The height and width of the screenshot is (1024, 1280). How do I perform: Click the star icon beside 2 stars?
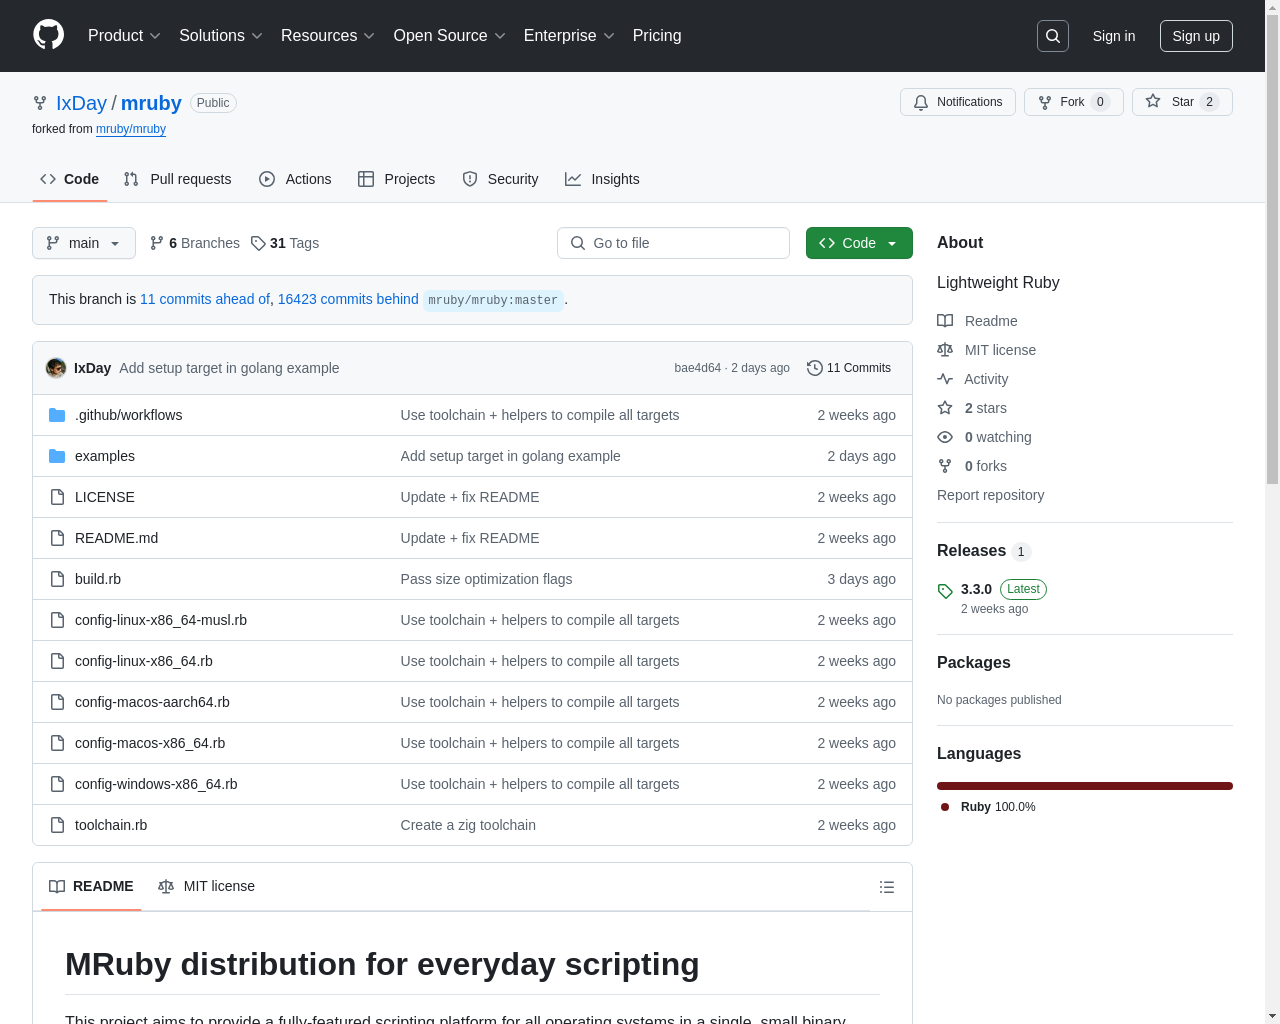point(945,408)
